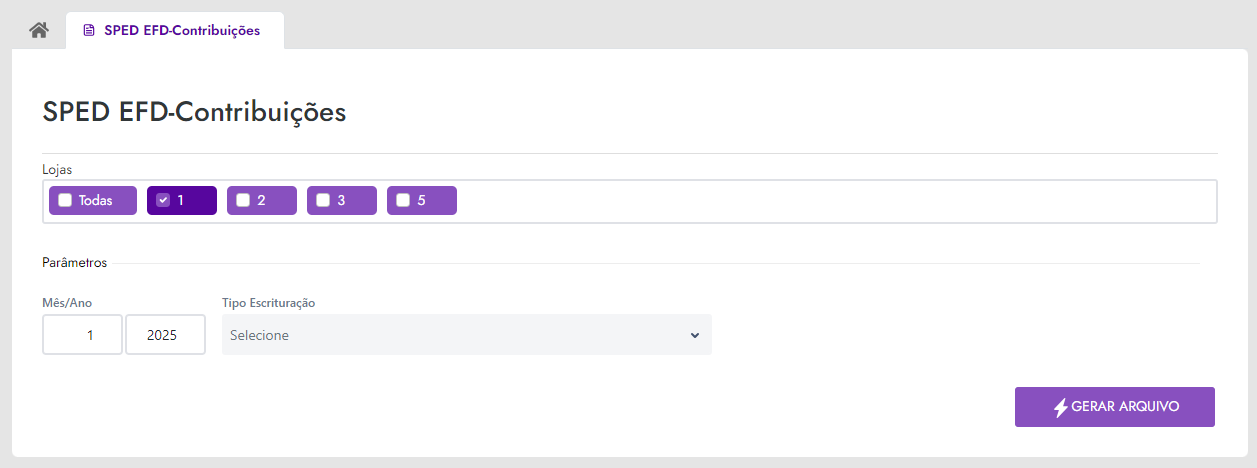1257x468 pixels.
Task: Click the lightning bolt icon on Gerar Arquivo
Action: (x=1061, y=407)
